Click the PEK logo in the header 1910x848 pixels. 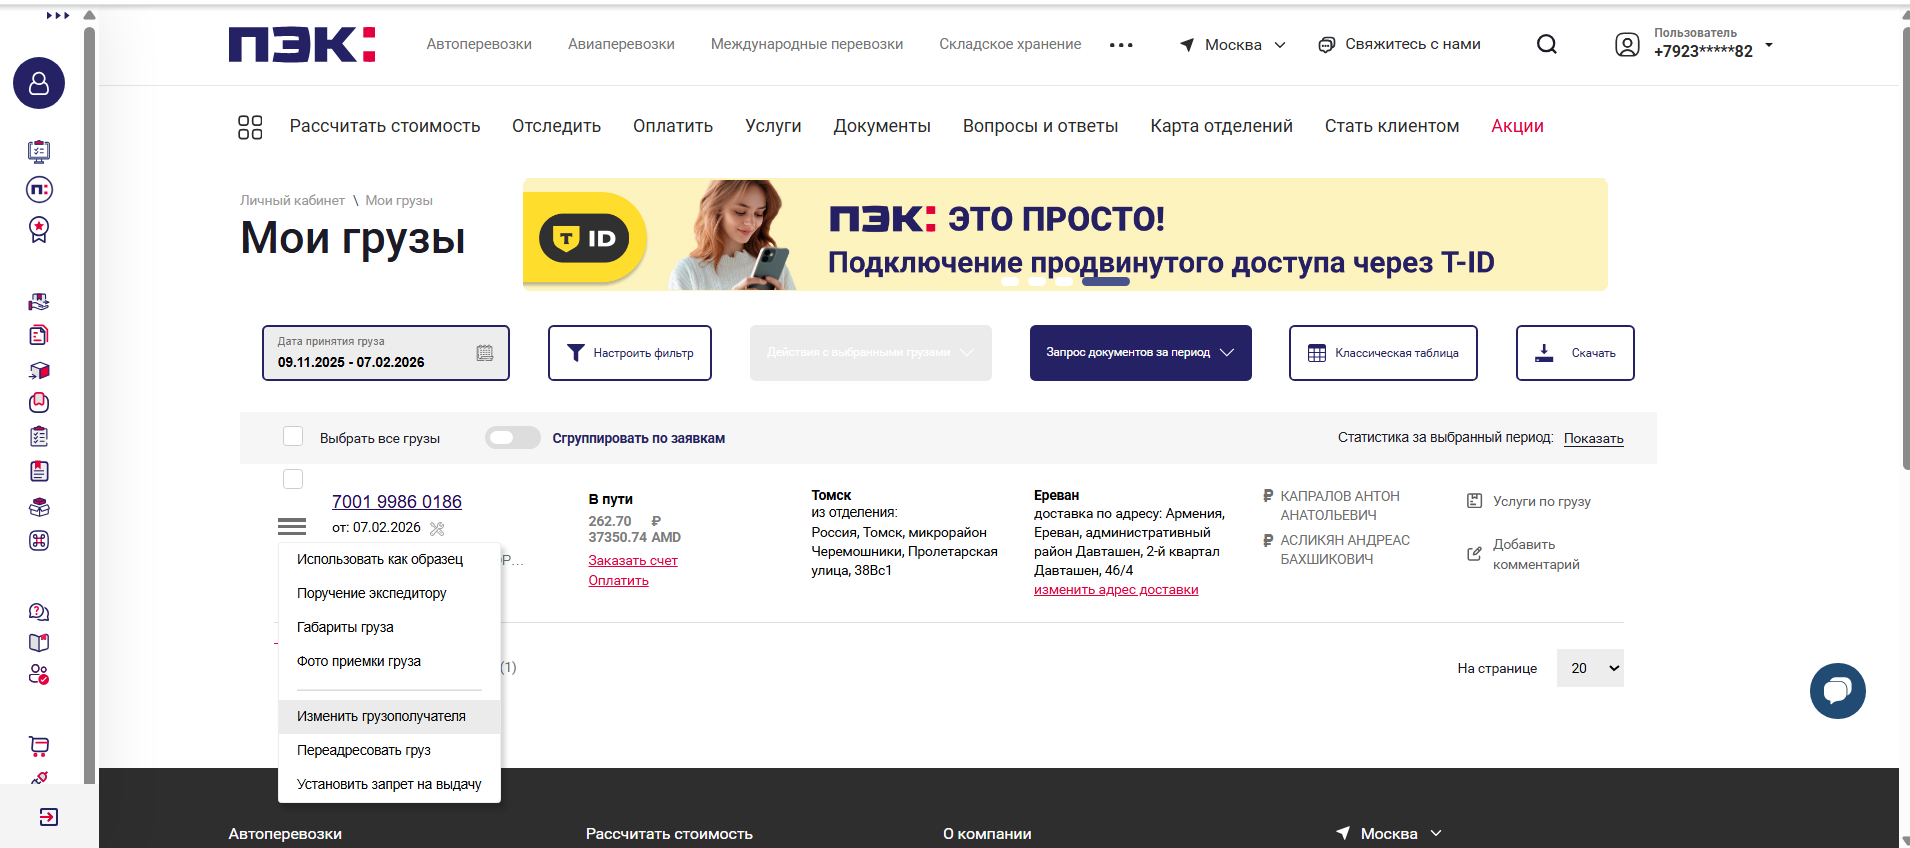pyautogui.click(x=302, y=44)
